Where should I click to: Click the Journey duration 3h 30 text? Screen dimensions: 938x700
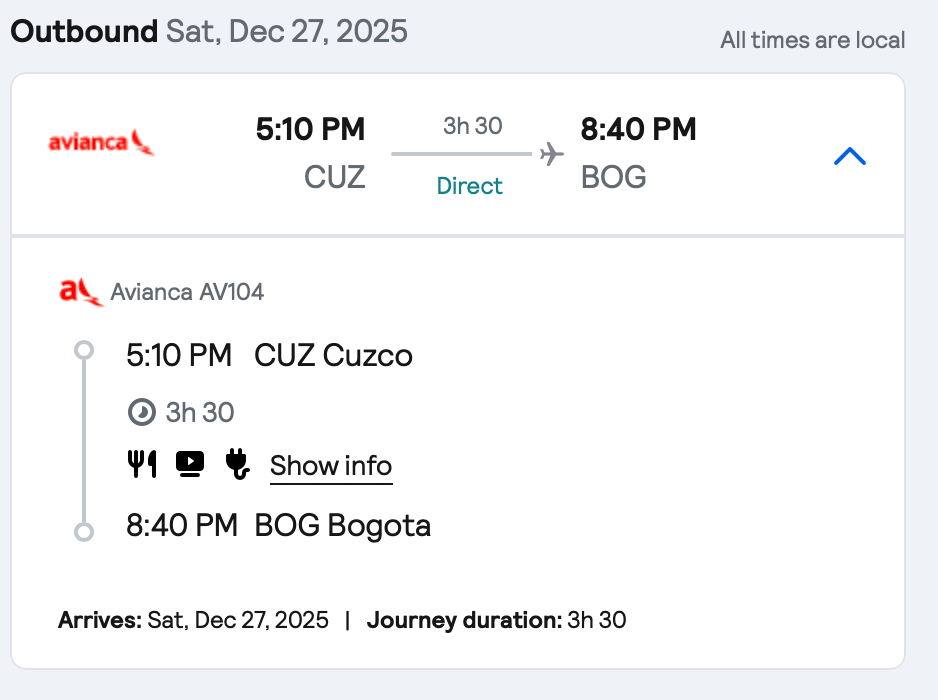click(496, 620)
